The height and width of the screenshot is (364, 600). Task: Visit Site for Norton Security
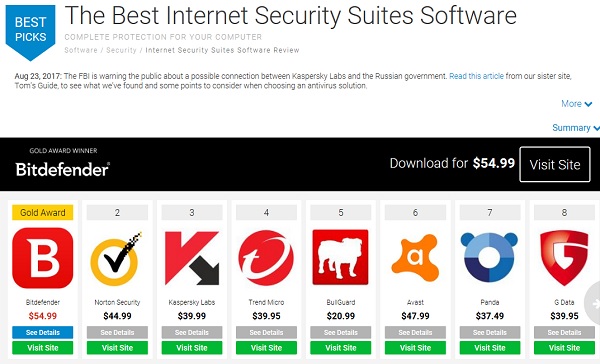coord(117,348)
